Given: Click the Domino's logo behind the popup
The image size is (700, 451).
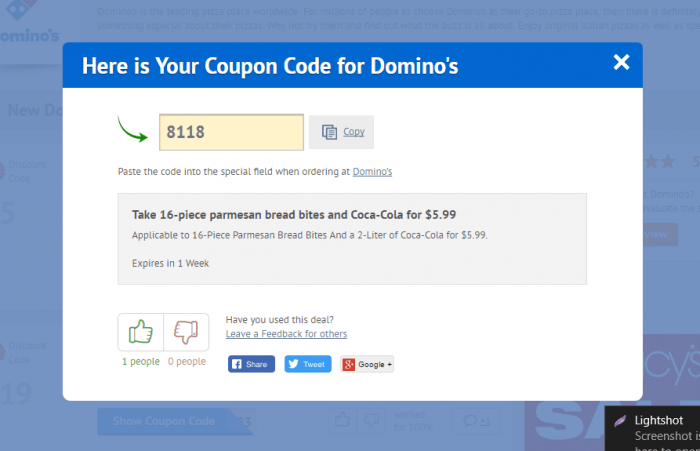Looking at the screenshot, I should coord(29,22).
